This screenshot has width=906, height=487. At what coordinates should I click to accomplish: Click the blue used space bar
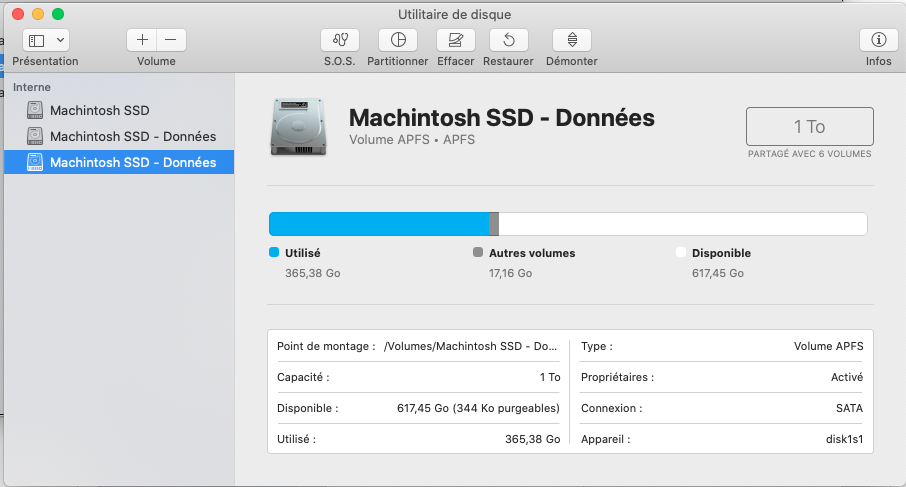378,224
